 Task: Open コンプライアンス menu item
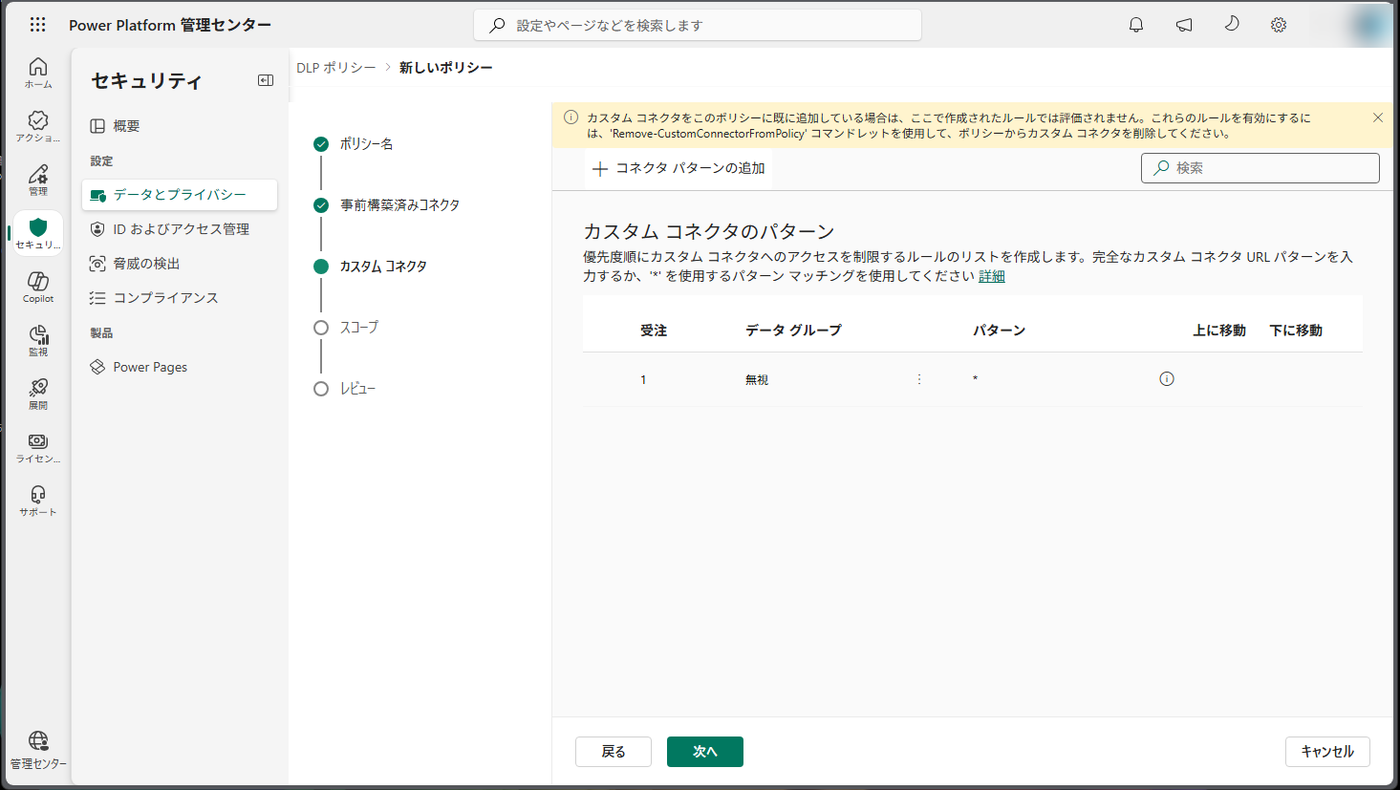click(x=180, y=298)
